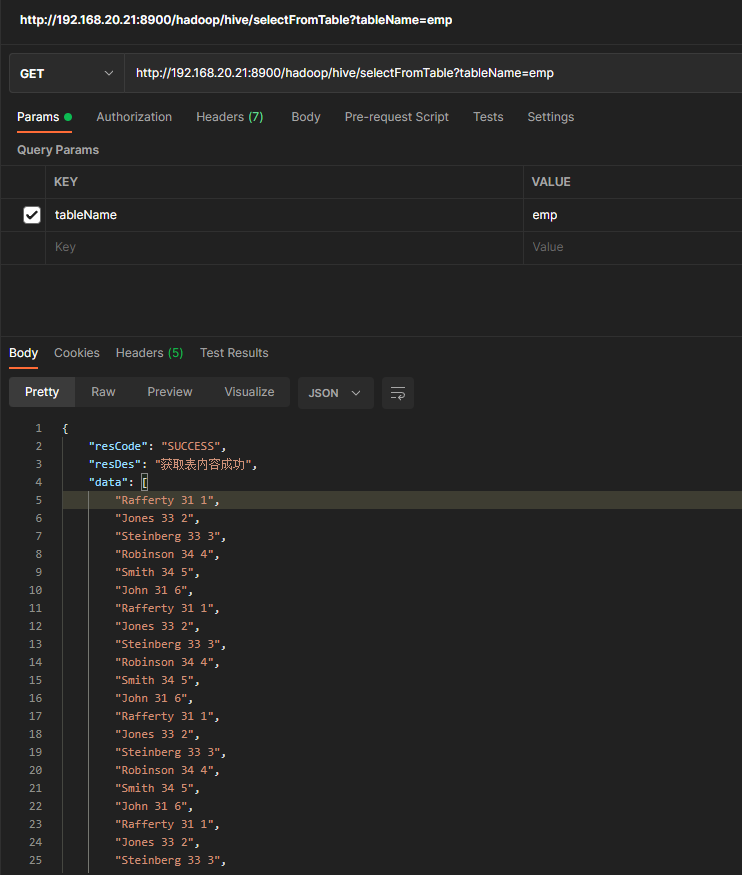Toggle word wrap icon in response toolbar
This screenshot has width=742, height=875.
[398, 393]
